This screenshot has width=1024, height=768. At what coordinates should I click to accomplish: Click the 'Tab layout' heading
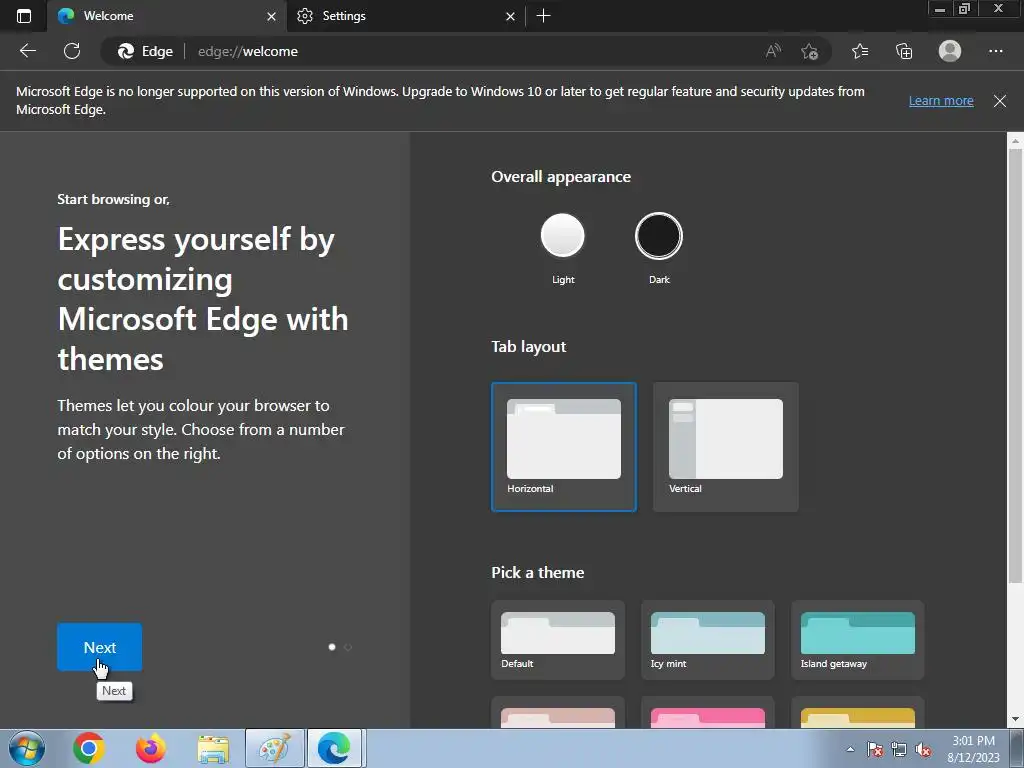(528, 347)
